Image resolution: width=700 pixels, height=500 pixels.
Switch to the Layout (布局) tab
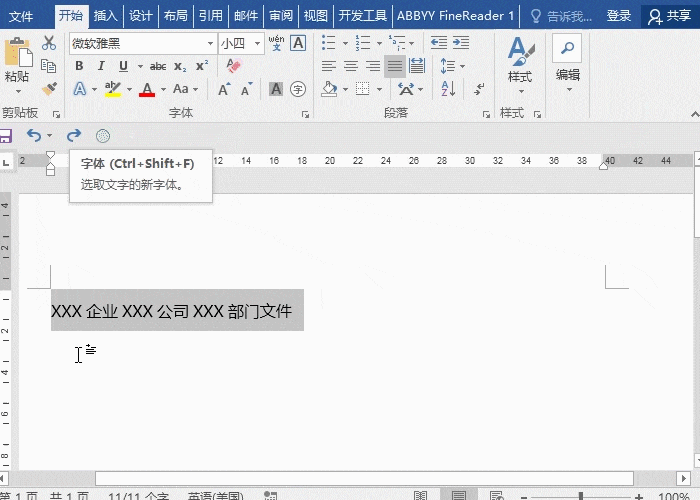pyautogui.click(x=175, y=16)
